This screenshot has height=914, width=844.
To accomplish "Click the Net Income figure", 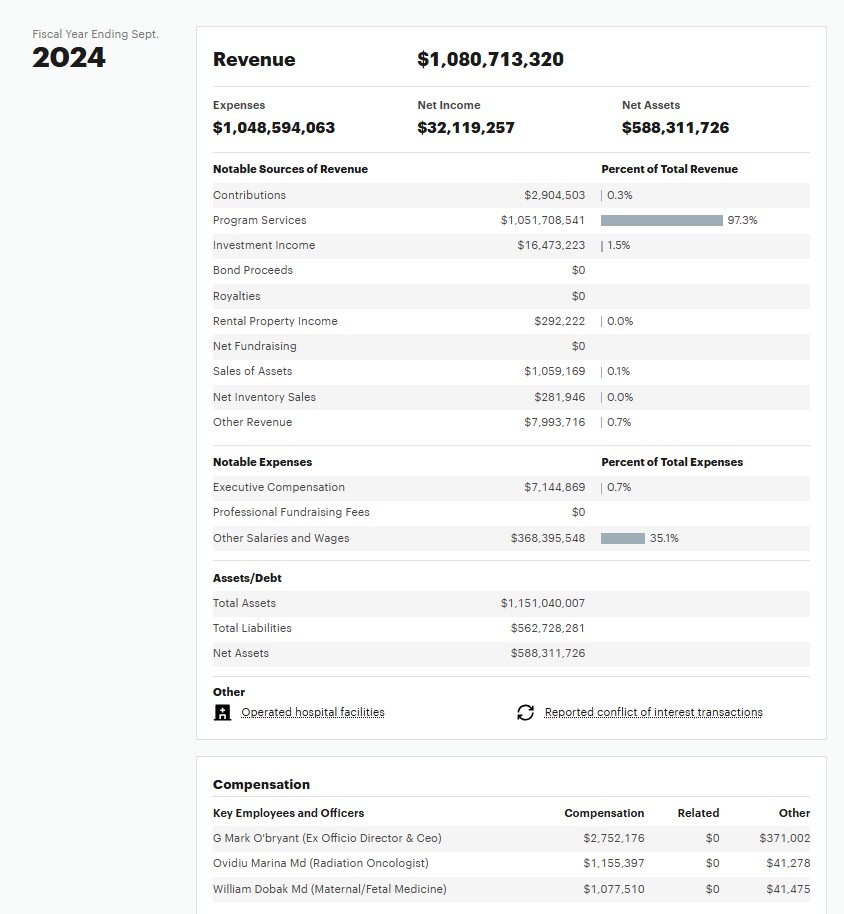I will pos(466,128).
